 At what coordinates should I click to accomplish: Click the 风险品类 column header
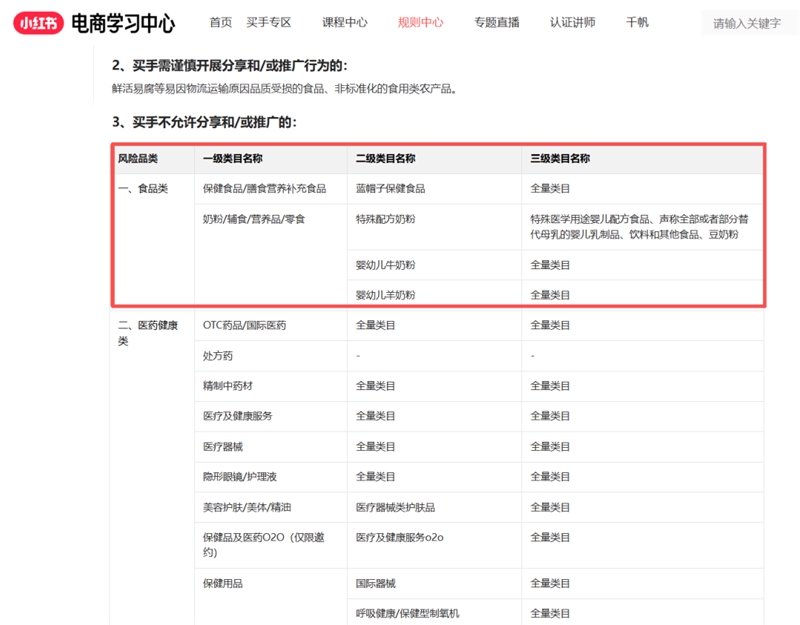tap(138, 158)
